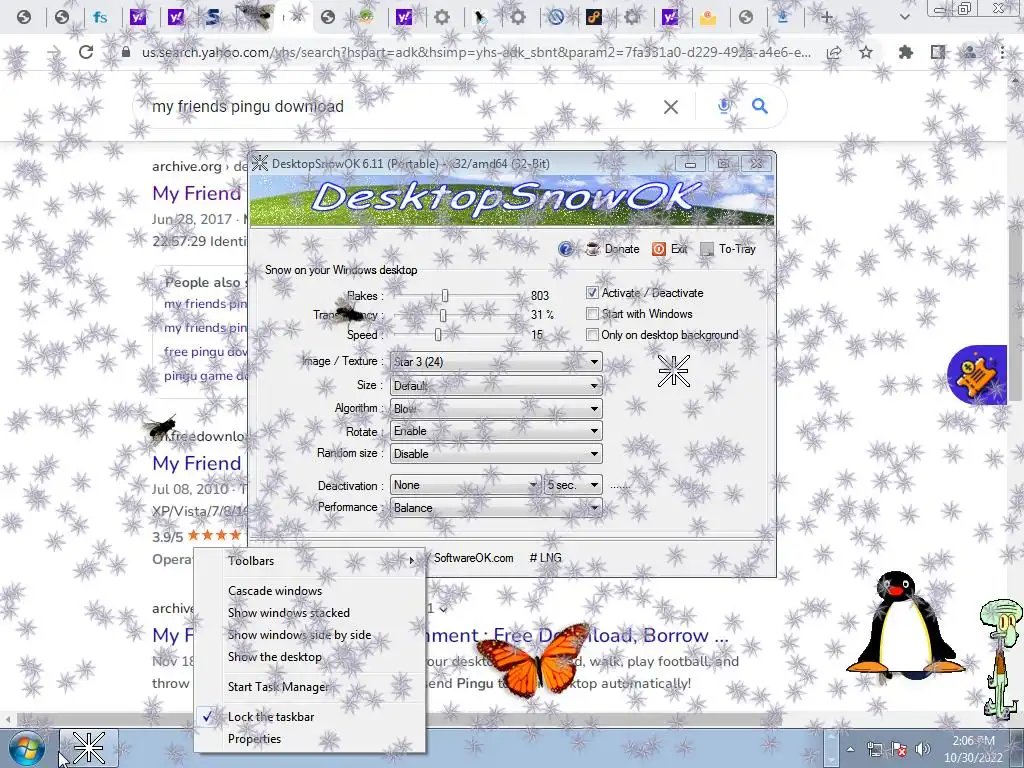Choose Show windows side by side
Screen dimensions: 1024x768
coord(310,635)
